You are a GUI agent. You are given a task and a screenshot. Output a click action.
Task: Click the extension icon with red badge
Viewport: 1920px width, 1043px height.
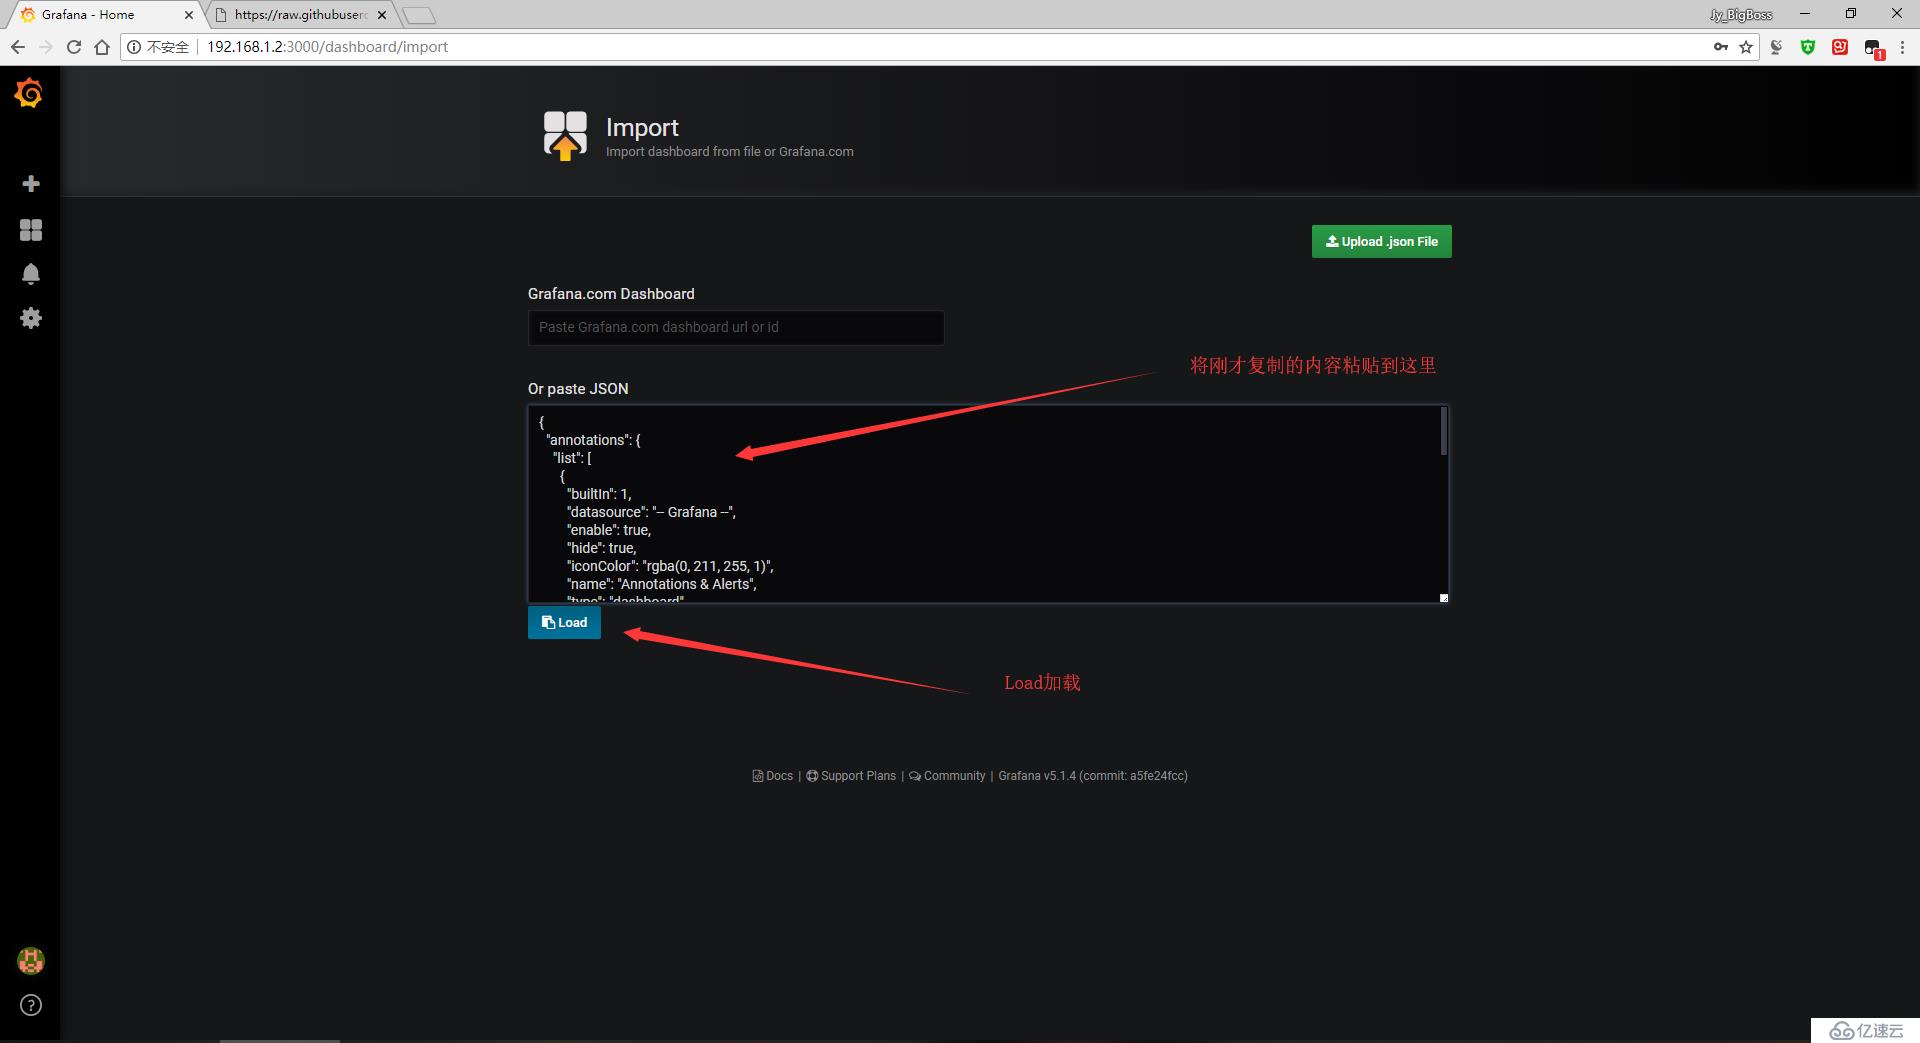(1874, 49)
